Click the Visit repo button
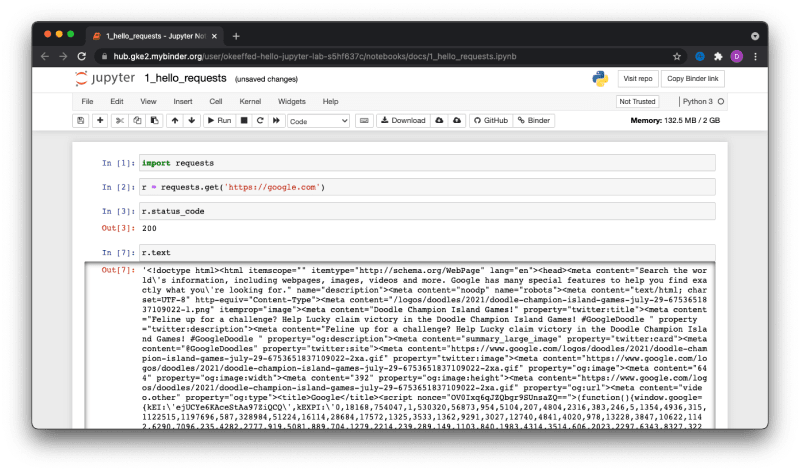Image resolution: width=800 pixels, height=472 pixels. 638,79
